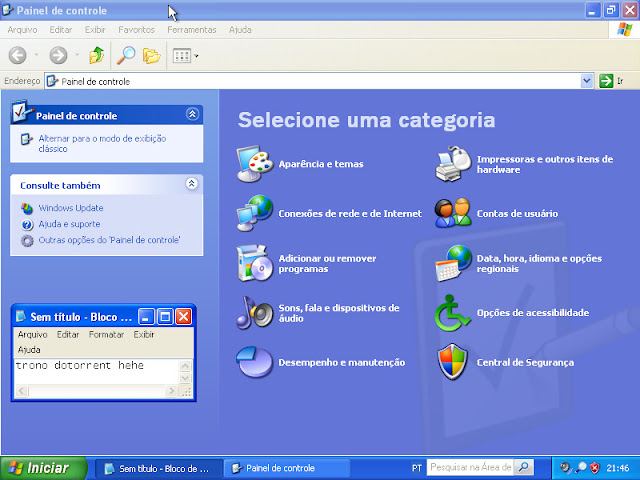Open the Opções de acessibilidade text link

click(533, 313)
